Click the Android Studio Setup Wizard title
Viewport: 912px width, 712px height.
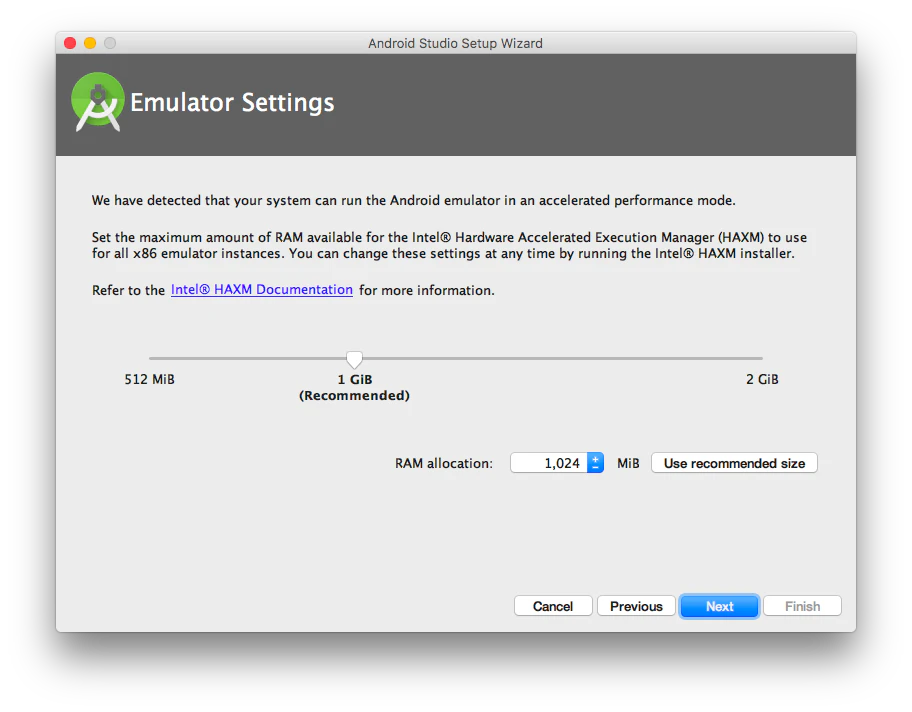pos(455,44)
